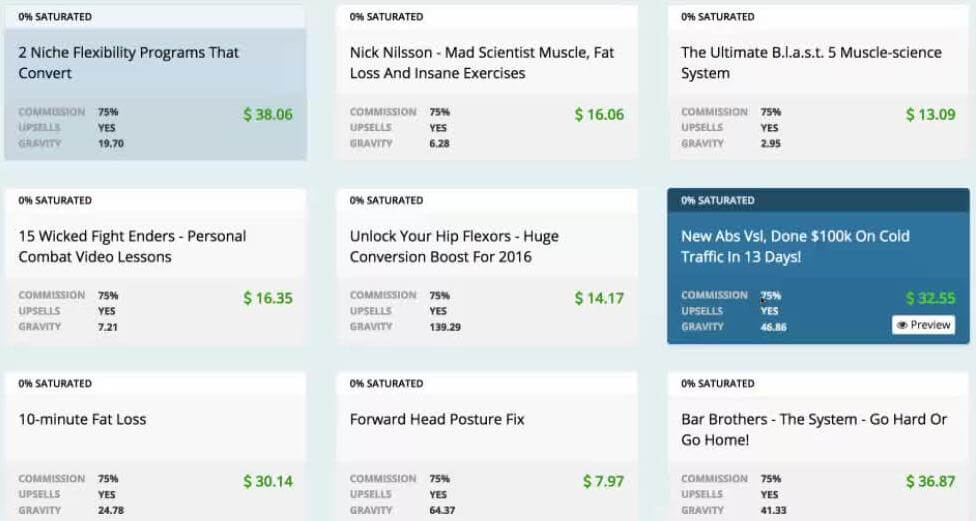Click the gravity value 139.29
976x521 pixels.
(445, 327)
